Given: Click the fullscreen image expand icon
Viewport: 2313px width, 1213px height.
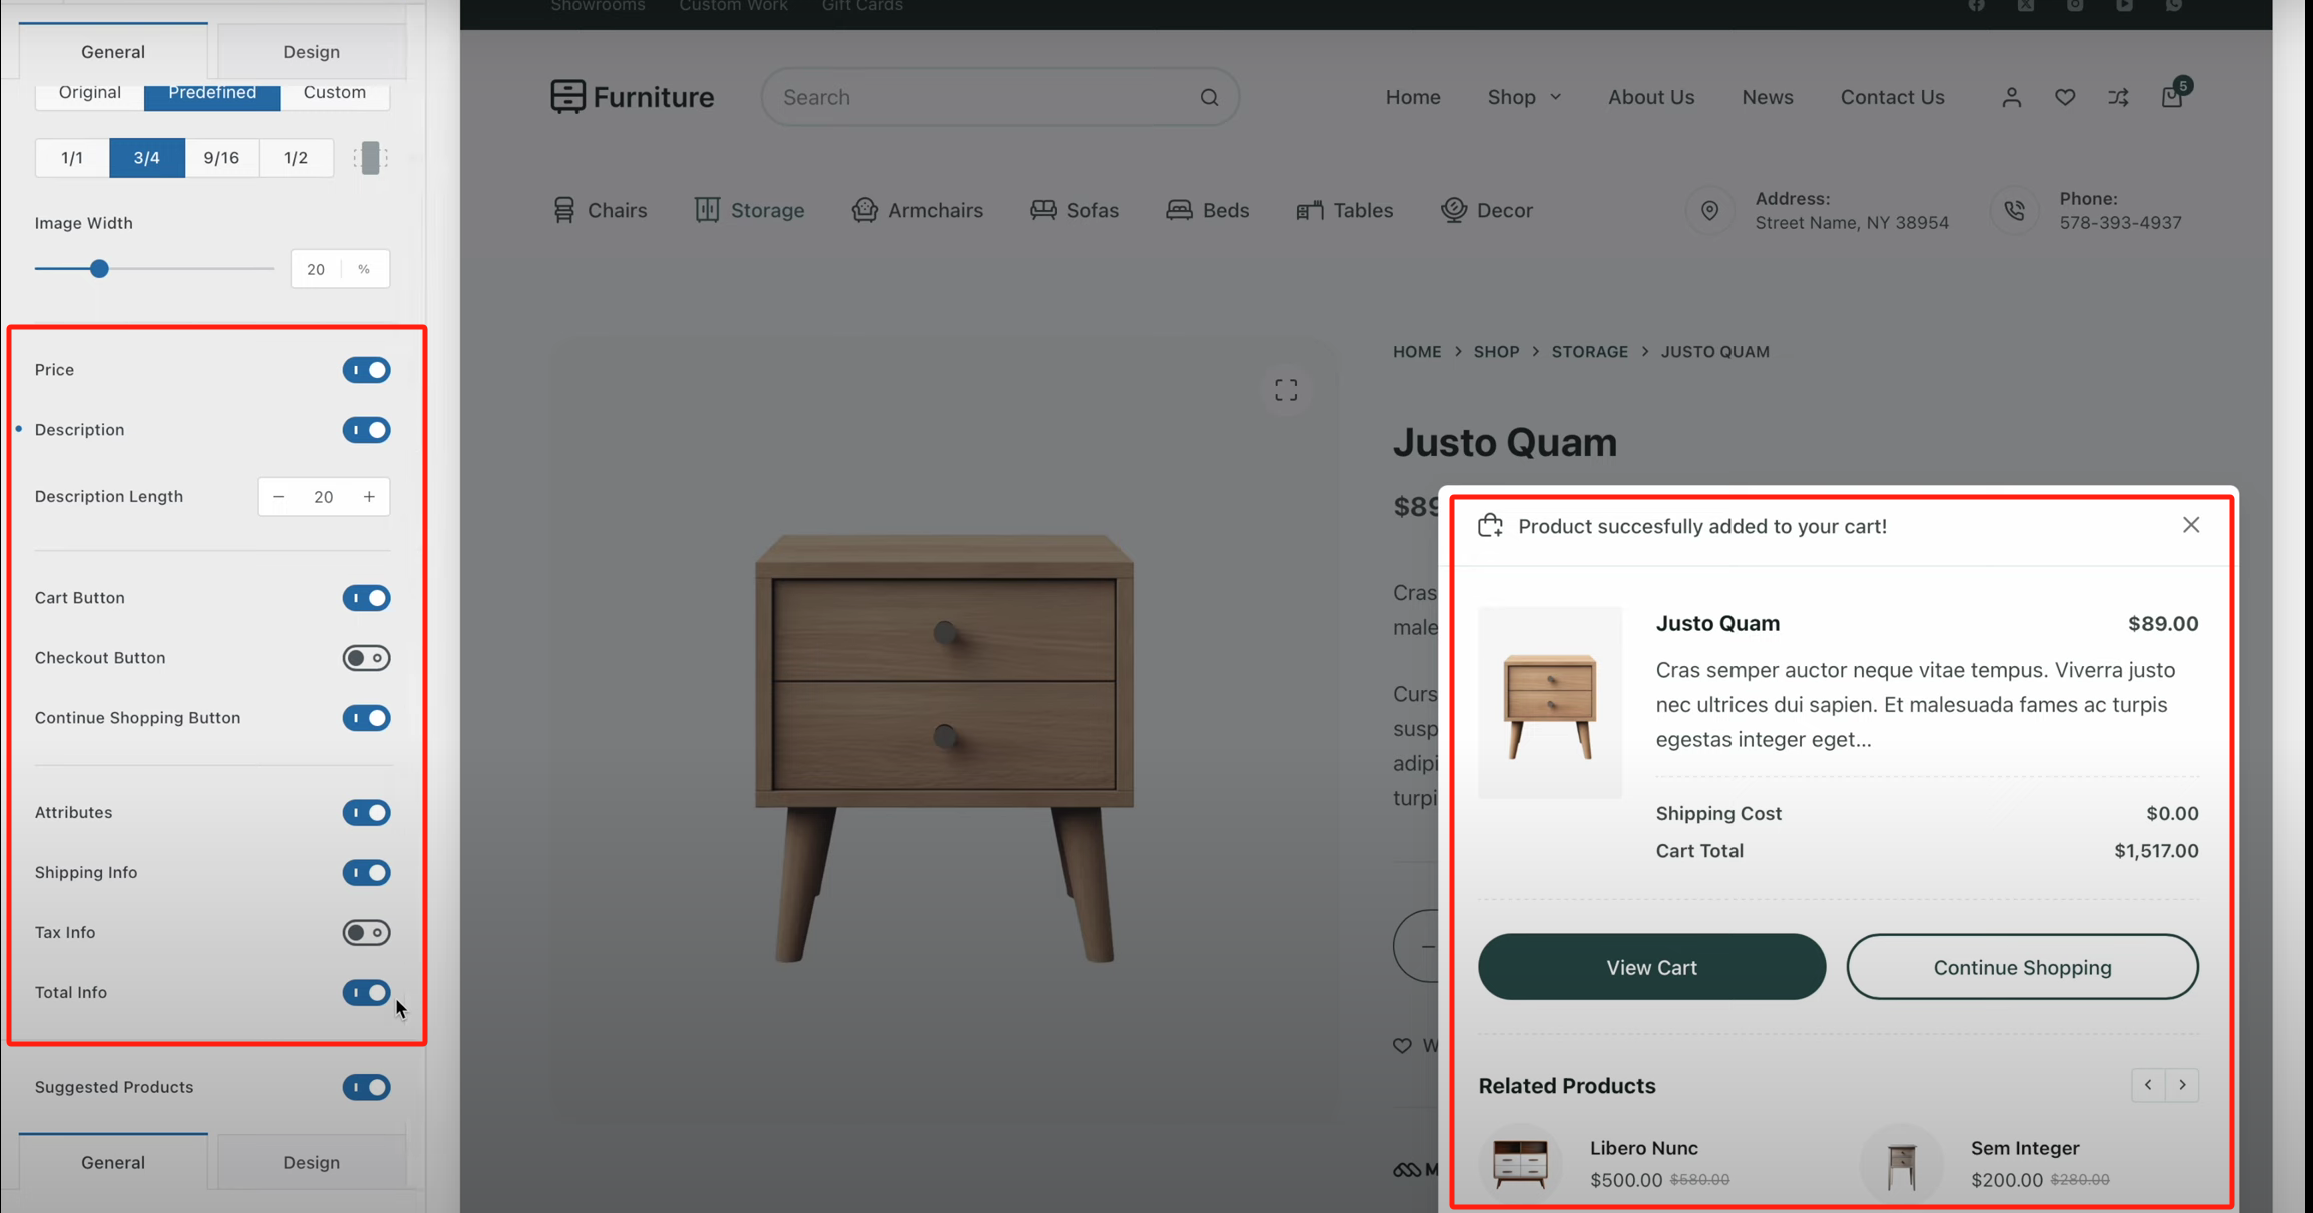Looking at the screenshot, I should pos(1286,390).
